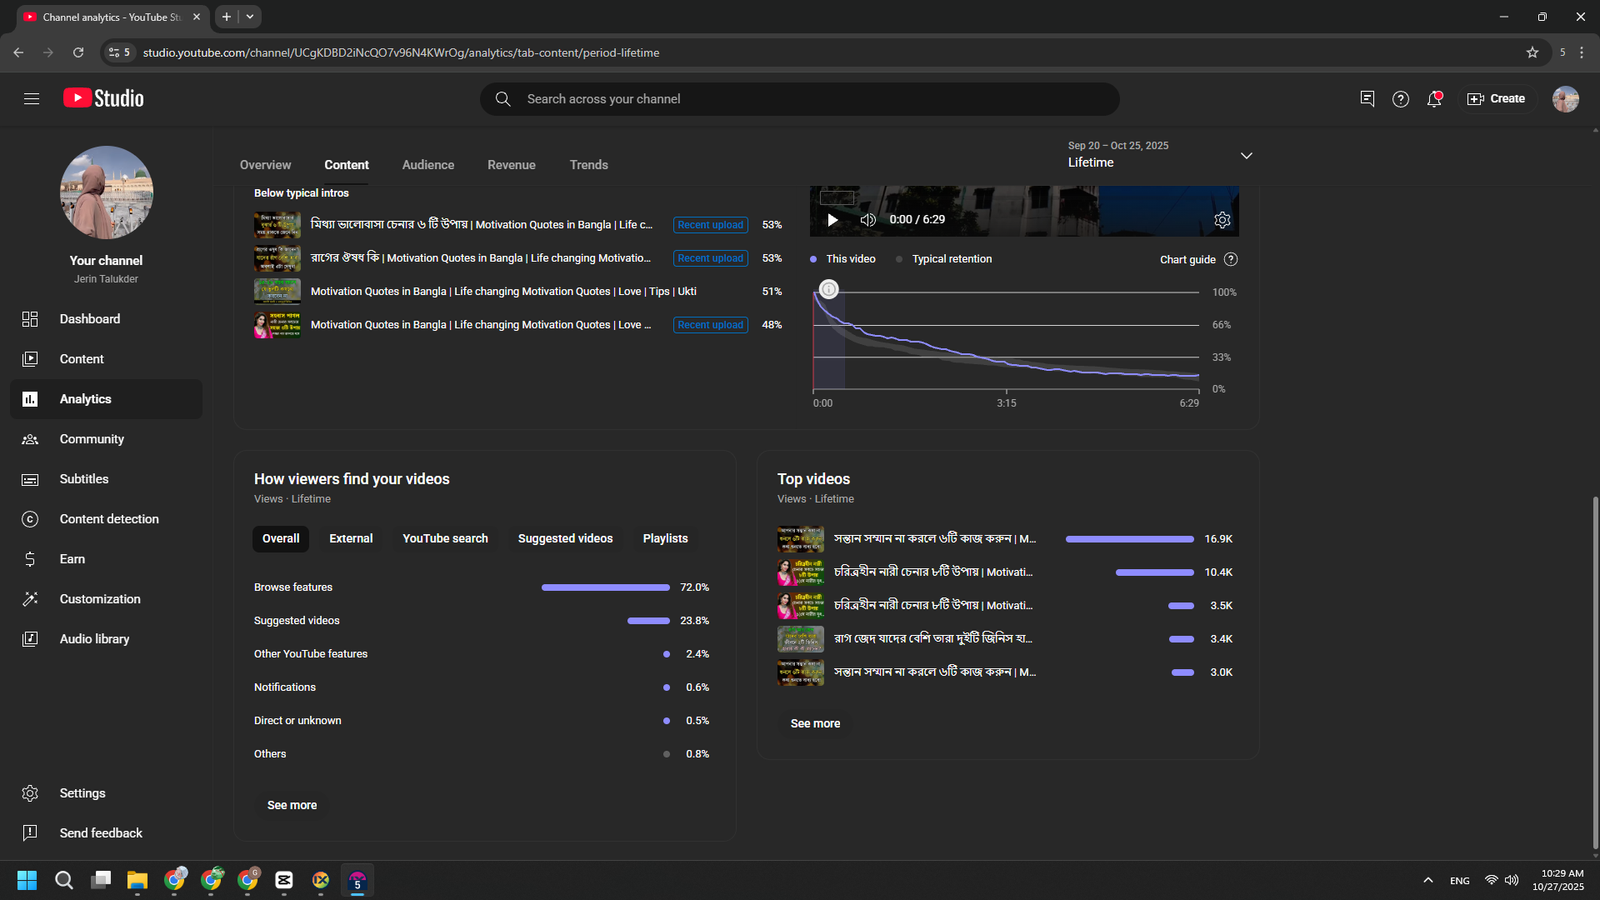
Task: Expand the Lifetime date range dropdown
Action: pyautogui.click(x=1246, y=156)
